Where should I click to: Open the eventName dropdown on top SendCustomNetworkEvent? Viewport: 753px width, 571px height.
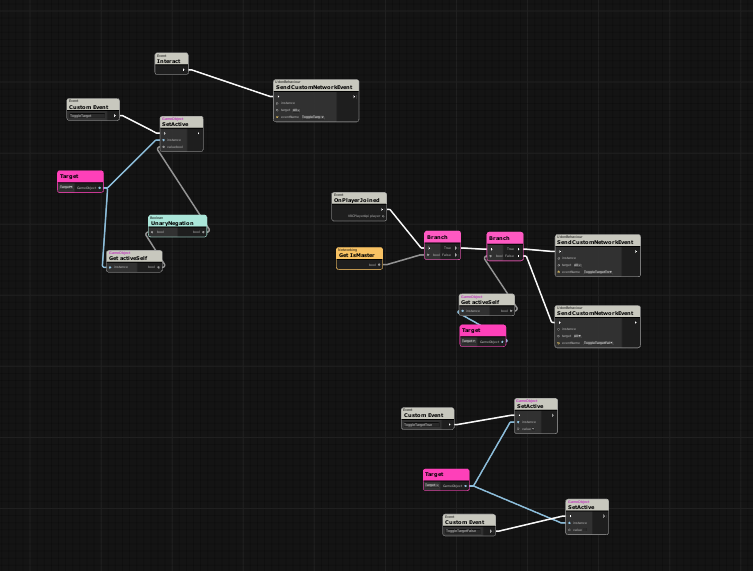point(313,117)
